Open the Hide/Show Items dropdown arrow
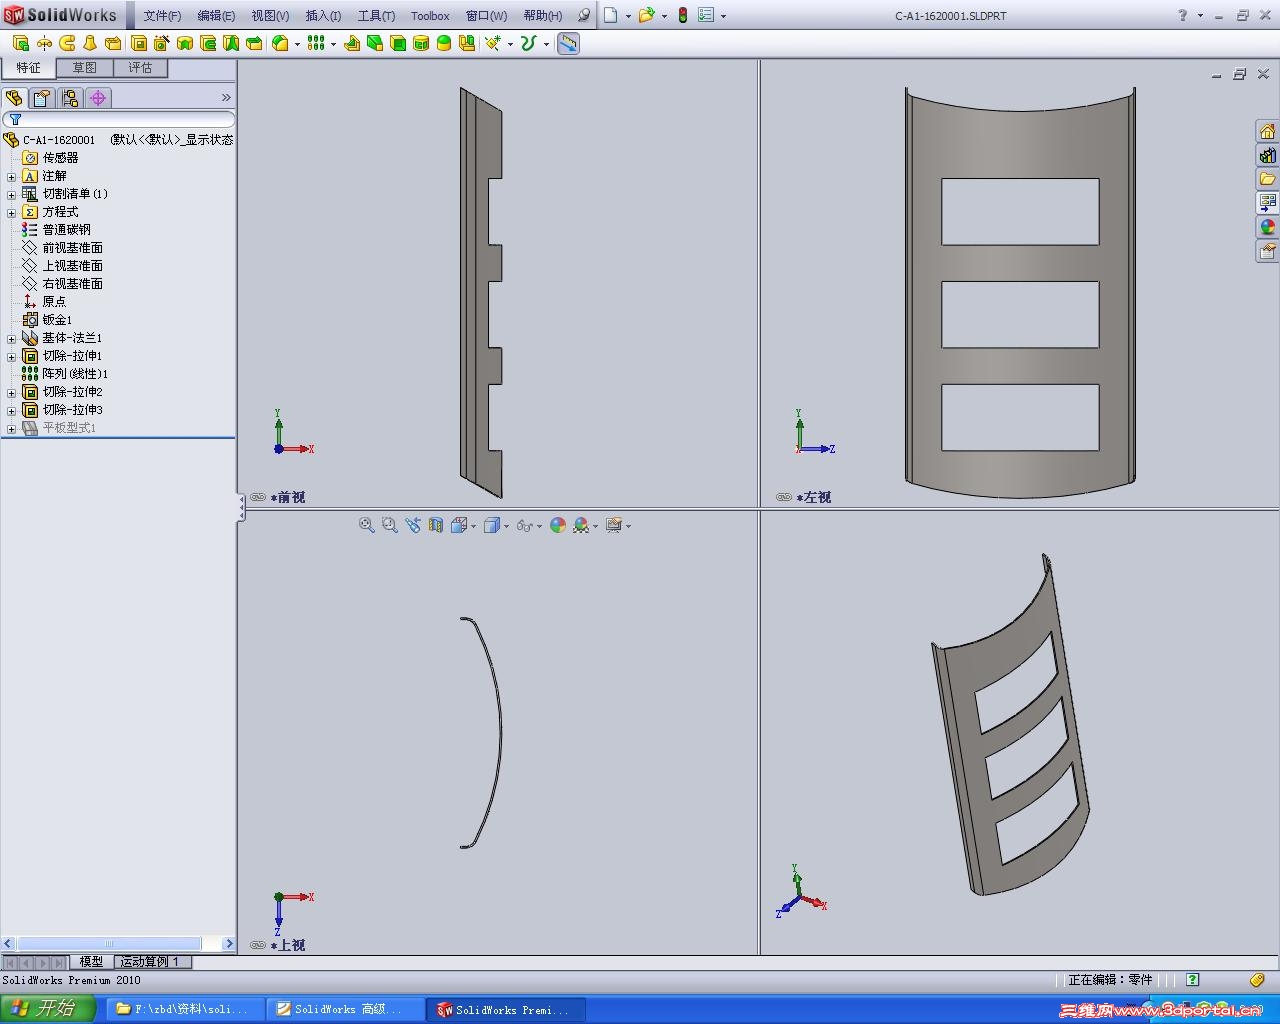Image resolution: width=1280 pixels, height=1024 pixels. (540, 526)
